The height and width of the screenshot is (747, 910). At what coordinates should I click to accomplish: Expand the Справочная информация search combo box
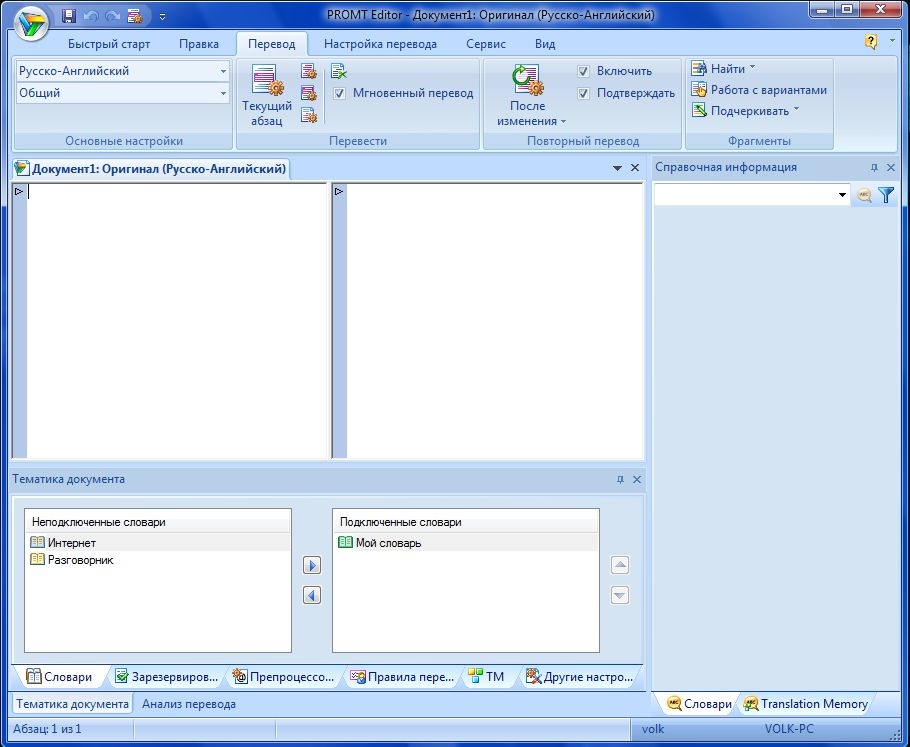(x=842, y=195)
